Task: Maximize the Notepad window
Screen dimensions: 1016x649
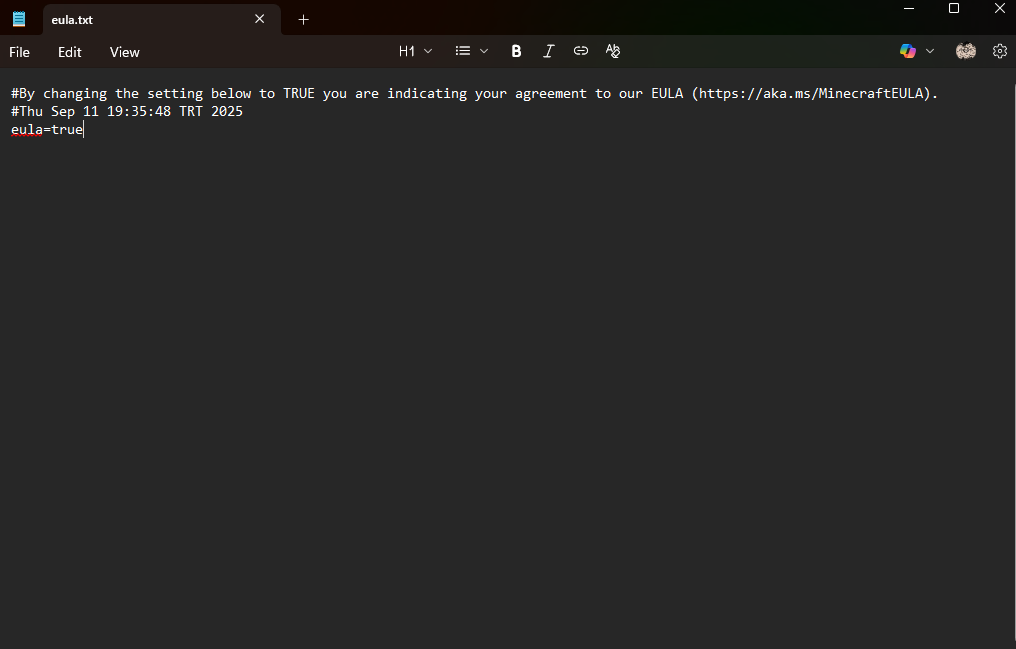Action: coord(954,8)
